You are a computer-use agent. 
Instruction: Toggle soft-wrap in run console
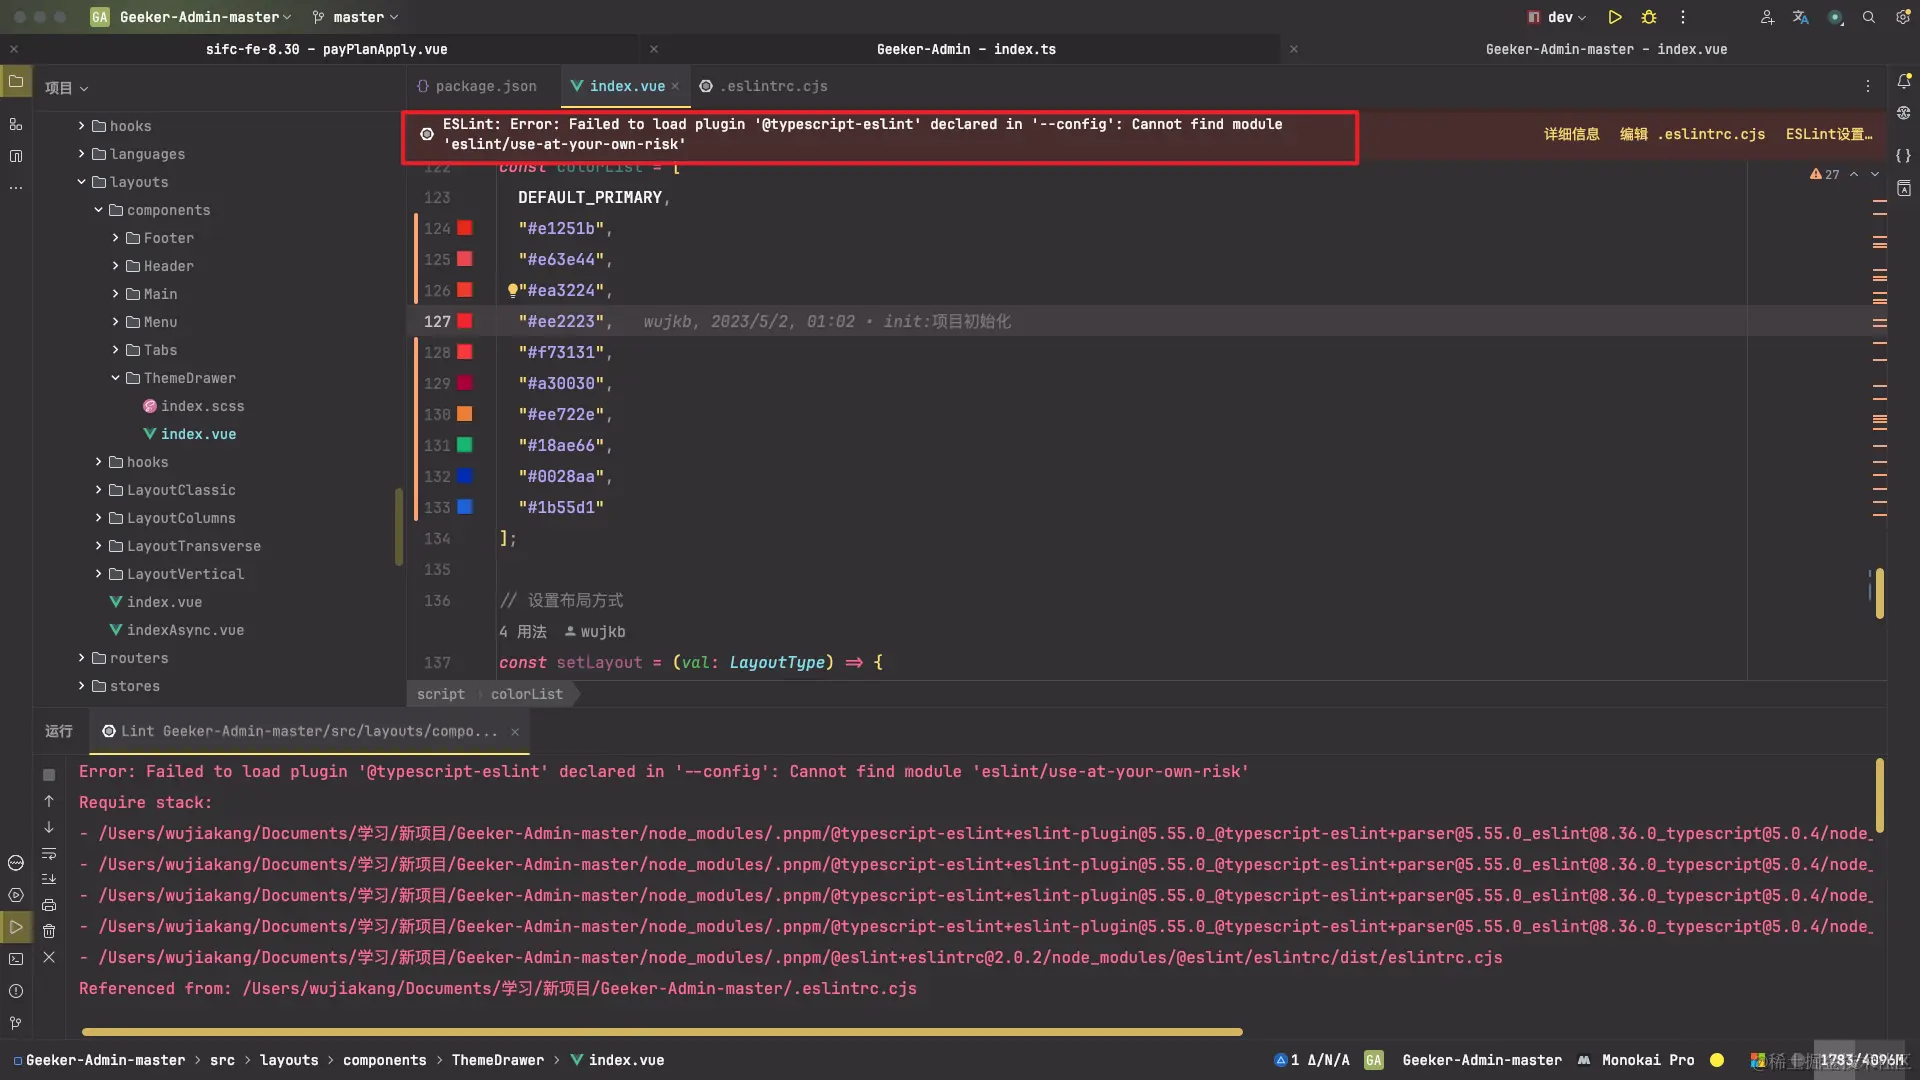pyautogui.click(x=49, y=853)
